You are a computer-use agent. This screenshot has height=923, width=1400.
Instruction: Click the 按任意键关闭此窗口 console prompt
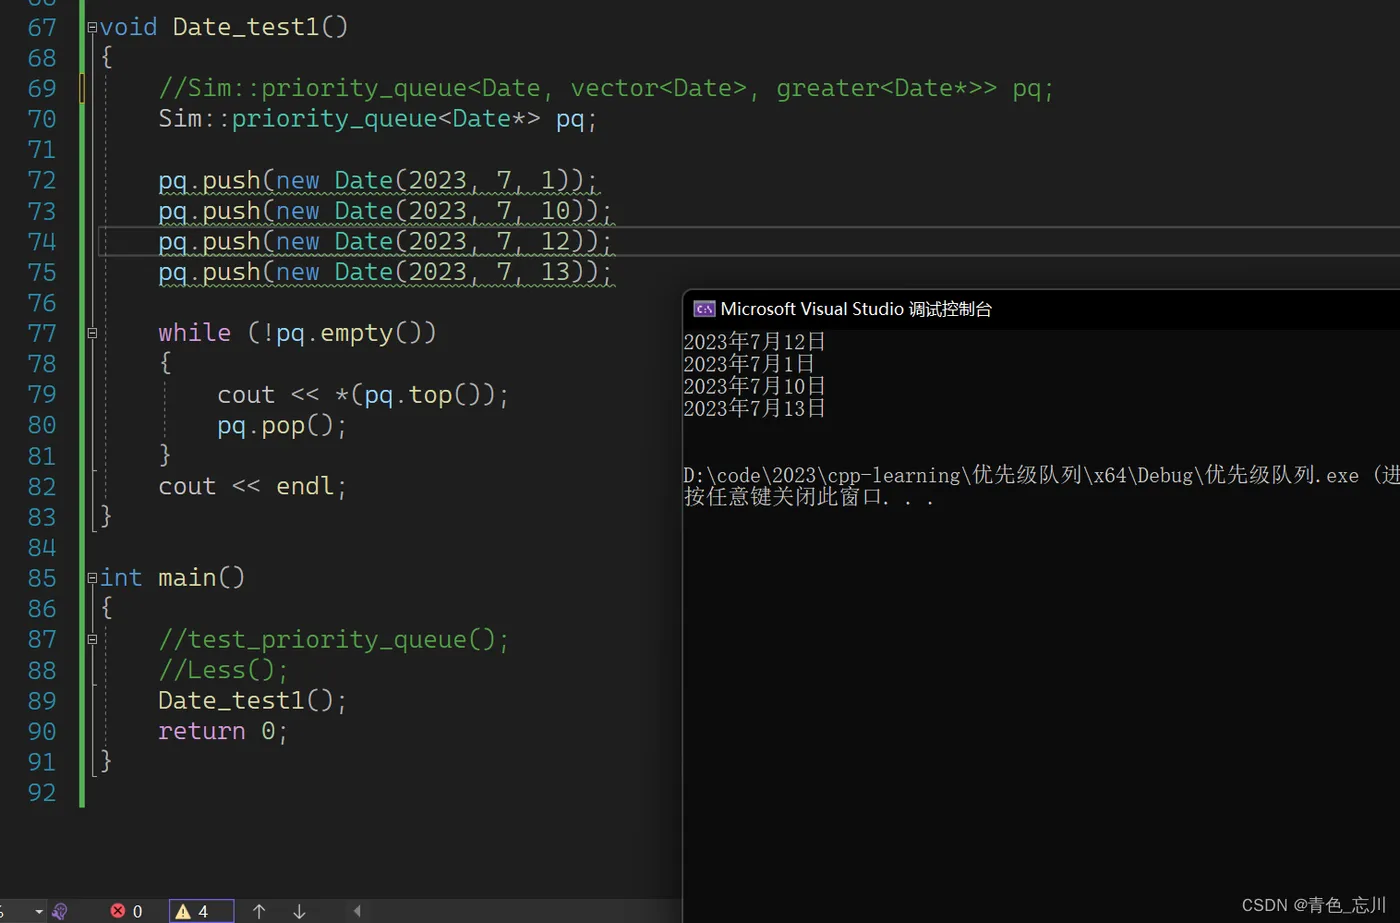coord(808,497)
